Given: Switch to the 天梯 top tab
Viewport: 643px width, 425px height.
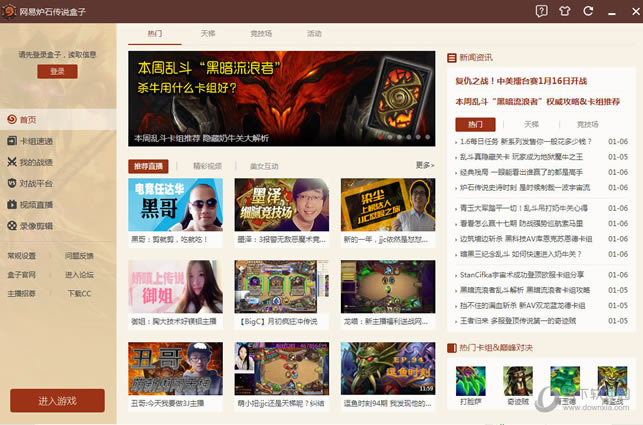Looking at the screenshot, I should point(207,33).
